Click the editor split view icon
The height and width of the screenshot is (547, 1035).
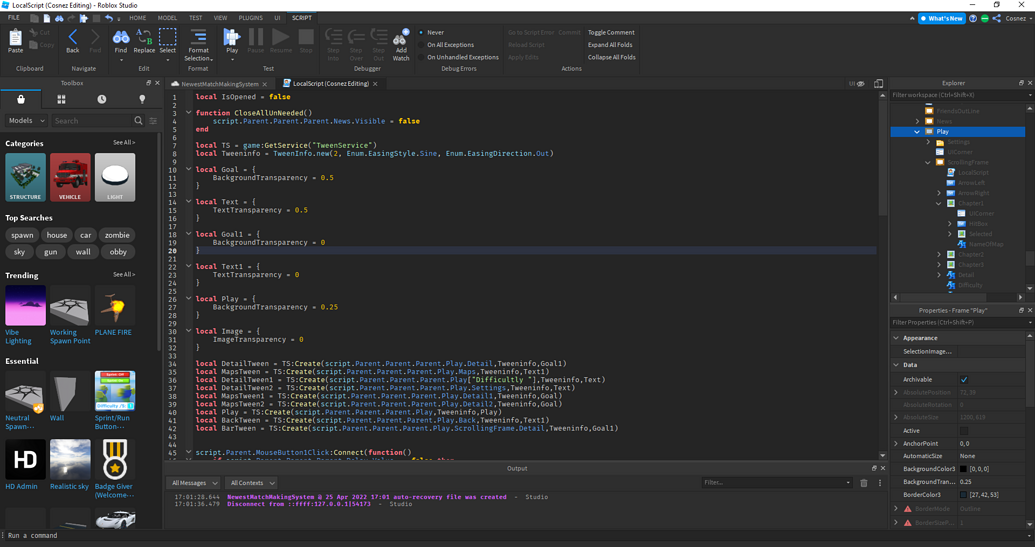[x=879, y=84]
